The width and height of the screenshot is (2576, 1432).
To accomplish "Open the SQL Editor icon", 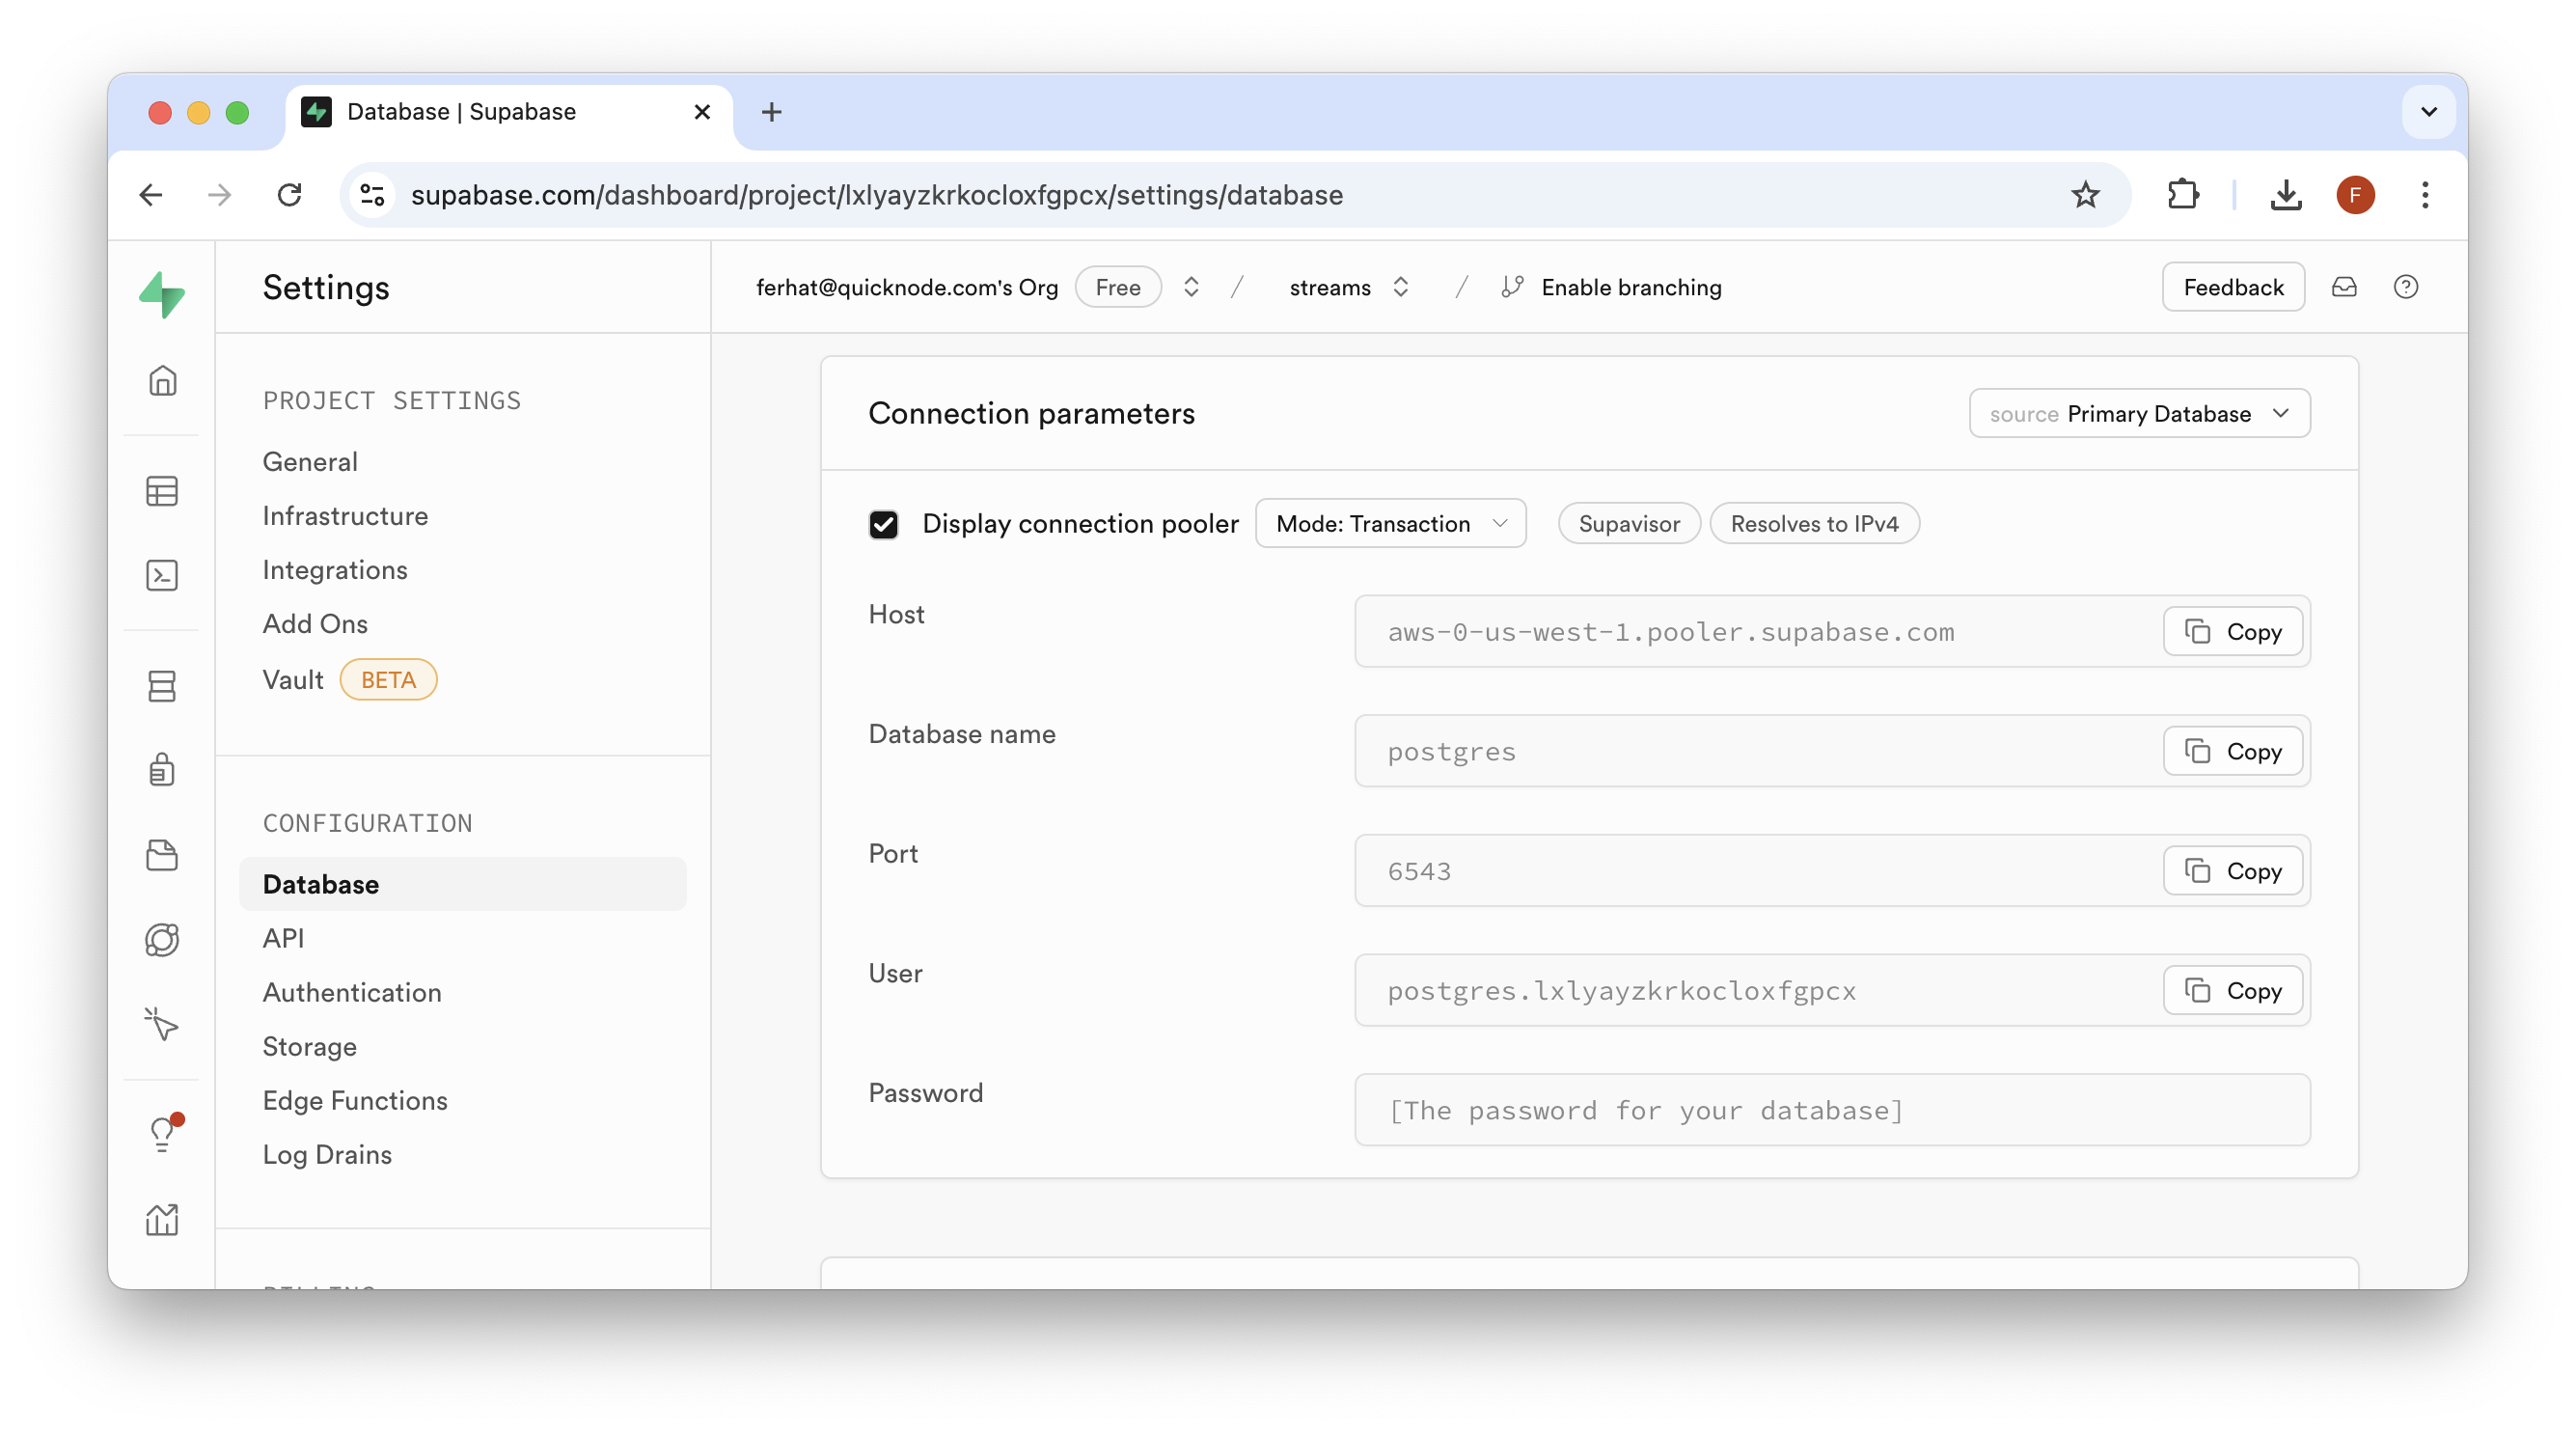I will coord(162,575).
